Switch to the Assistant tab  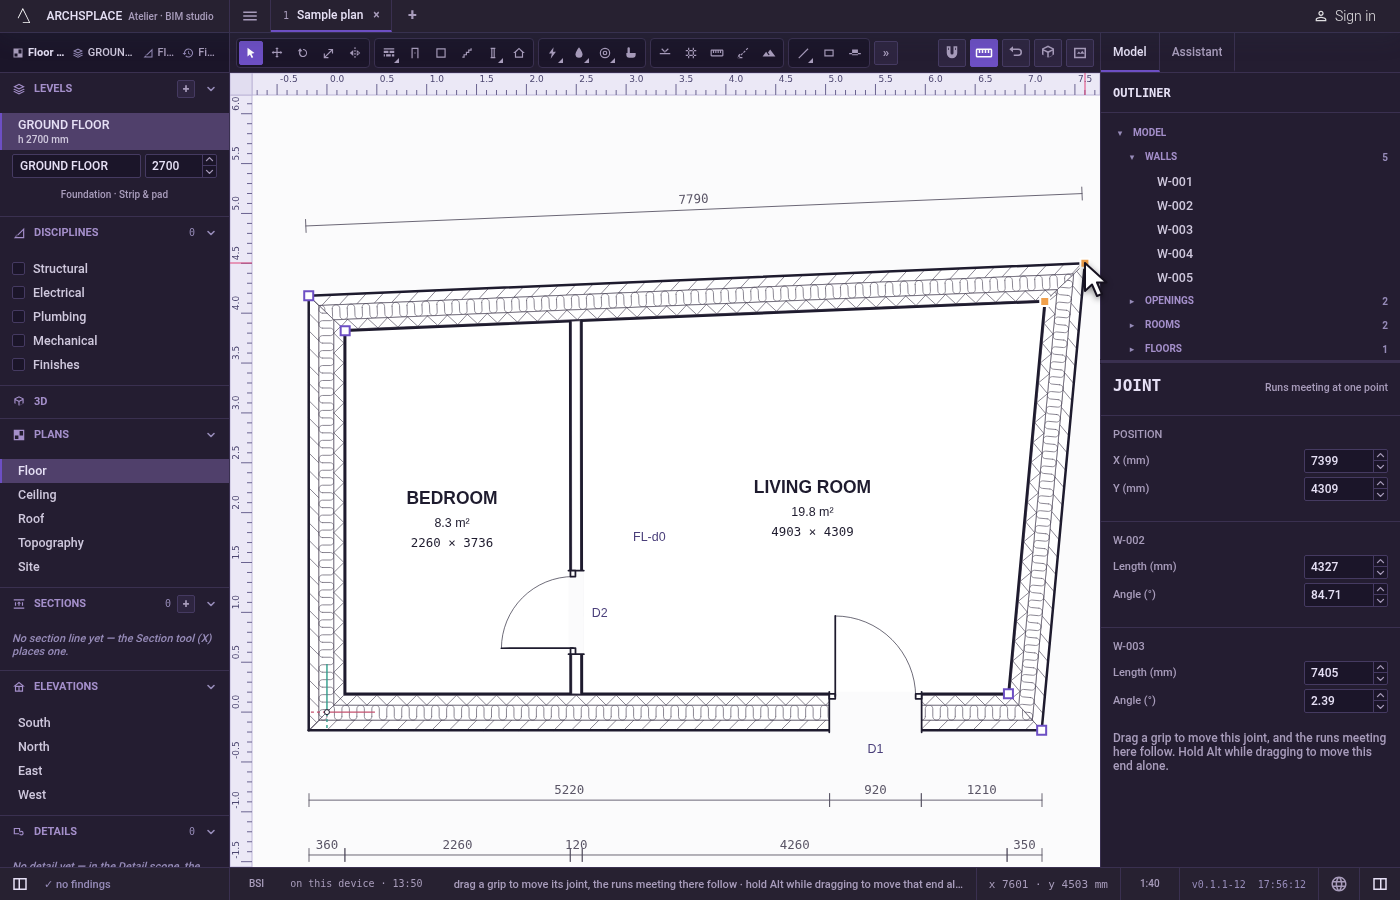[1197, 52]
